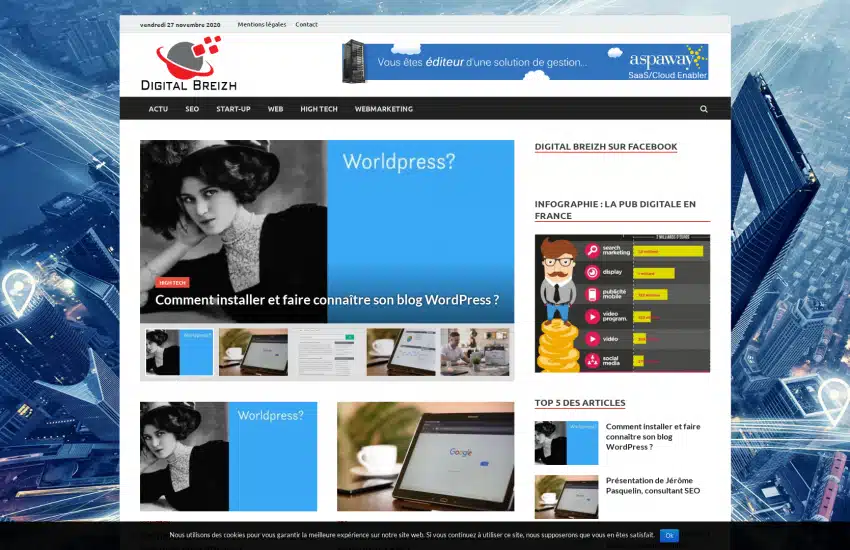Select fourth slider thumbnail showing analytics tablet

click(401, 352)
